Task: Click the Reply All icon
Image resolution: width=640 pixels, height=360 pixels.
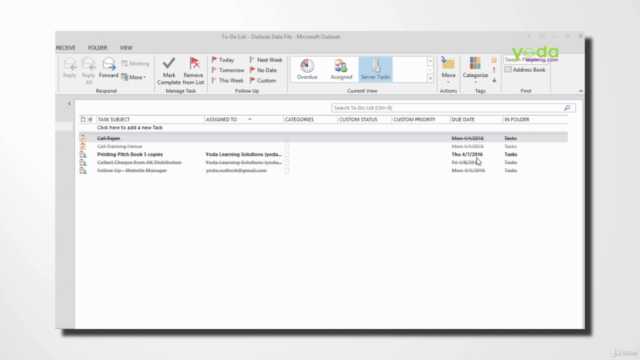Action: click(88, 71)
